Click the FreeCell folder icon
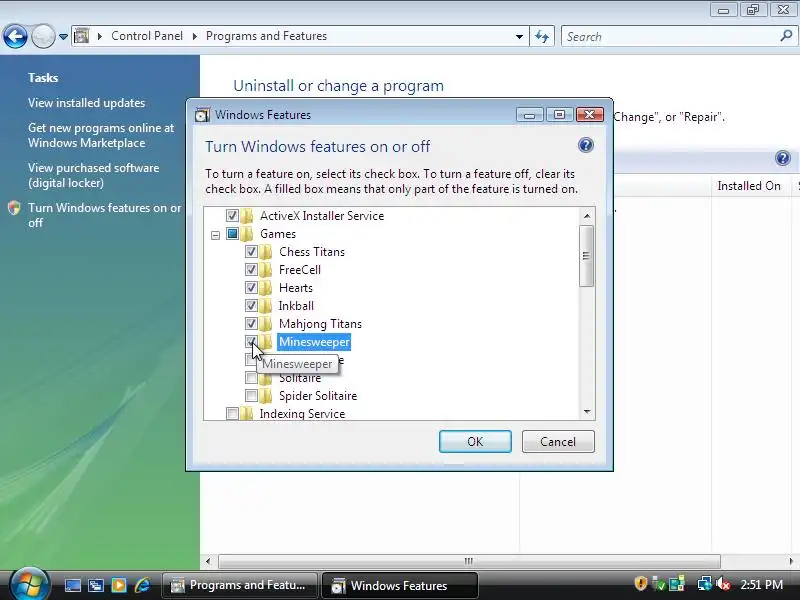The height and width of the screenshot is (600, 800). tap(266, 269)
